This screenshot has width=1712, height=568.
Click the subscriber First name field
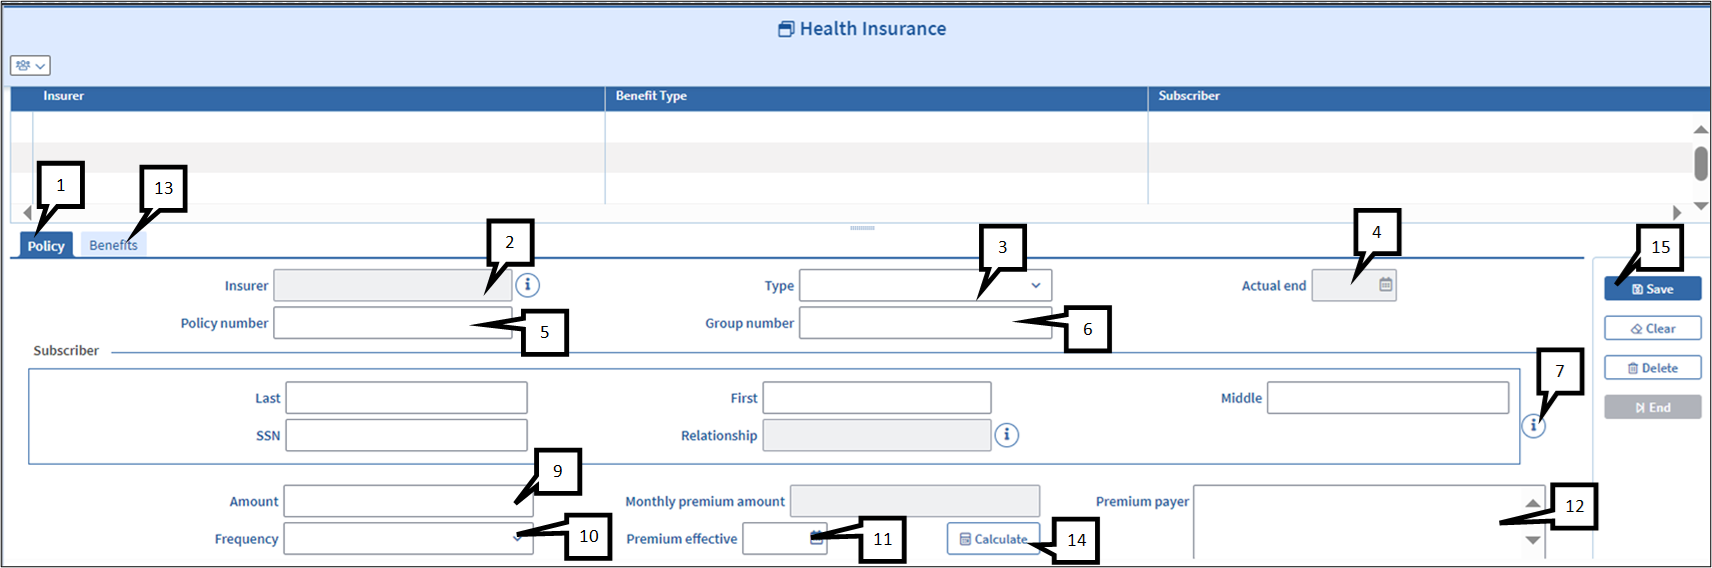pyautogui.click(x=877, y=397)
